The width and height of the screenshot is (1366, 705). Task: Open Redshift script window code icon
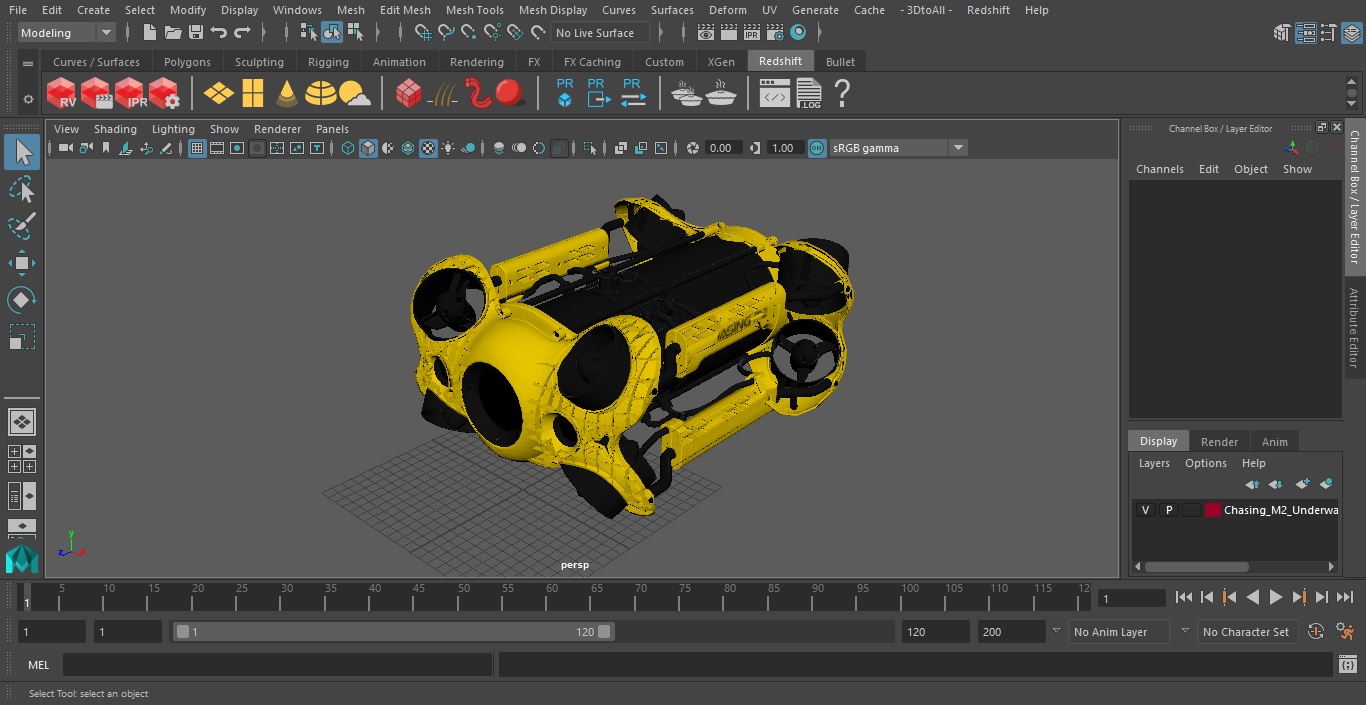point(775,94)
